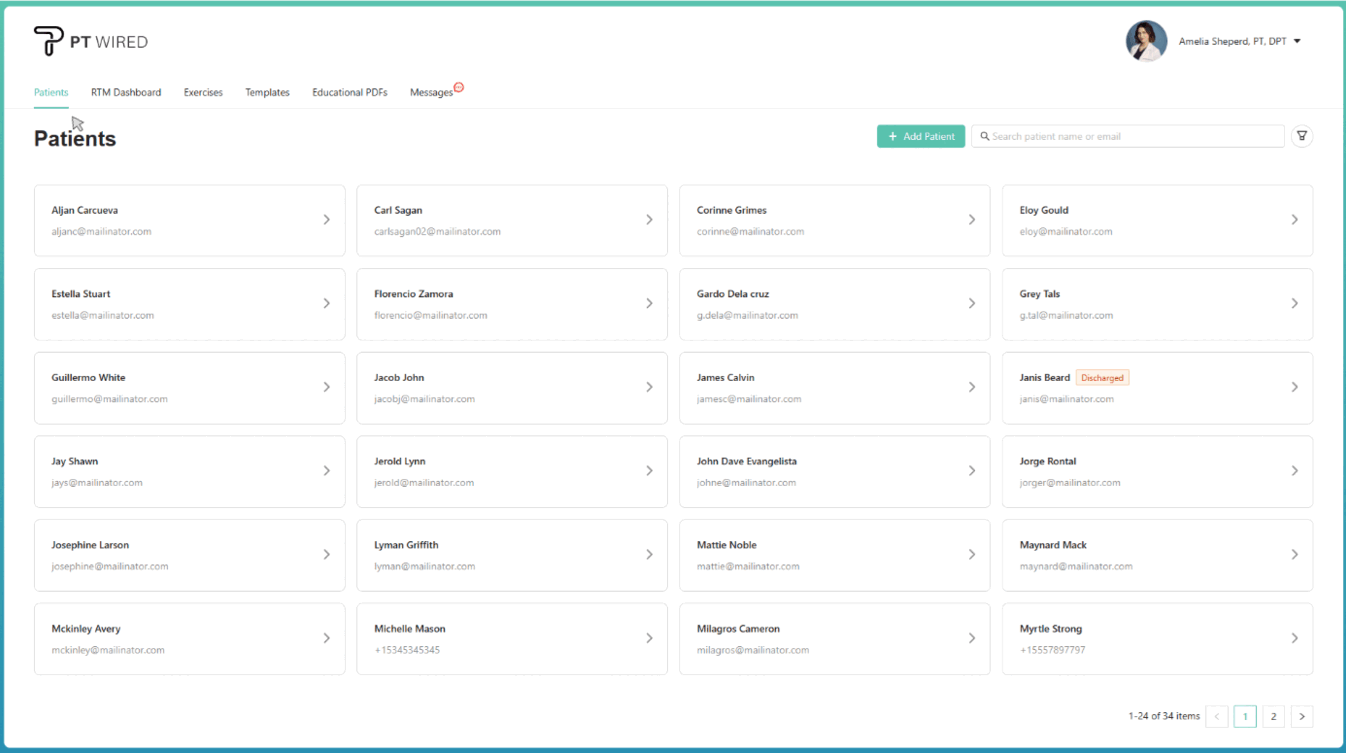The height and width of the screenshot is (753, 1346).
Task: Click inside the patient search field
Action: click(1100, 135)
